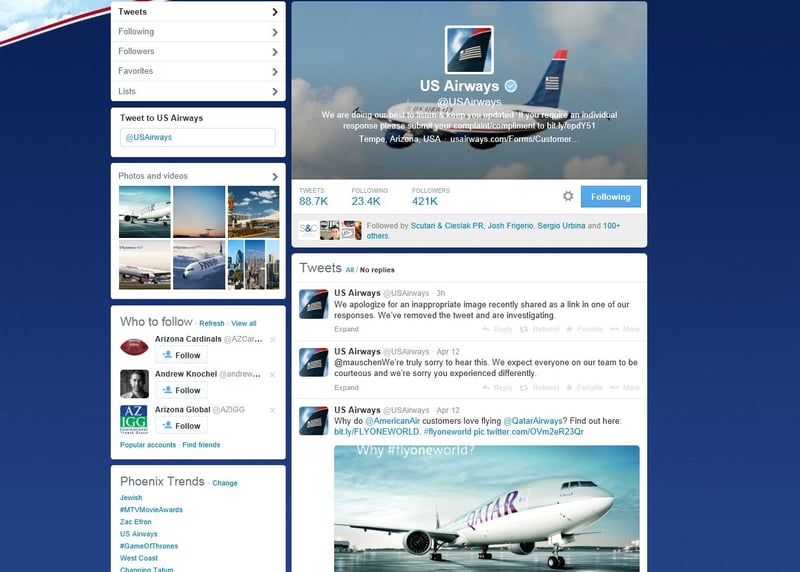Click the #MTVMovieAwards trend link
This screenshot has width=800, height=572.
[x=151, y=510]
